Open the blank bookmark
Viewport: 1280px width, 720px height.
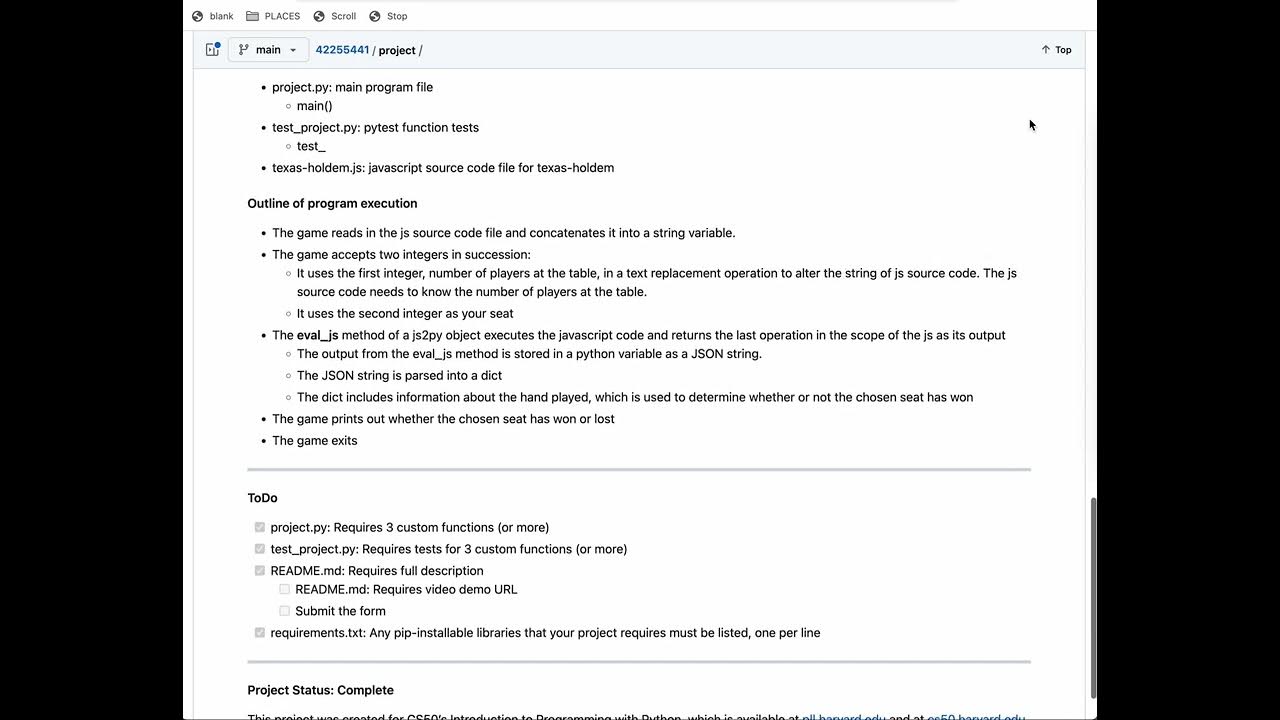click(213, 16)
